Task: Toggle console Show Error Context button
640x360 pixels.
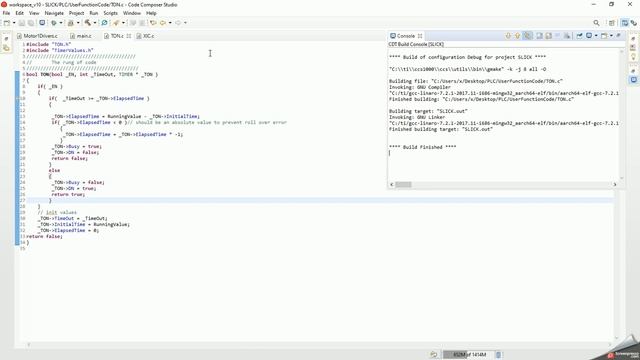Action: pyautogui.click(x=527, y=36)
